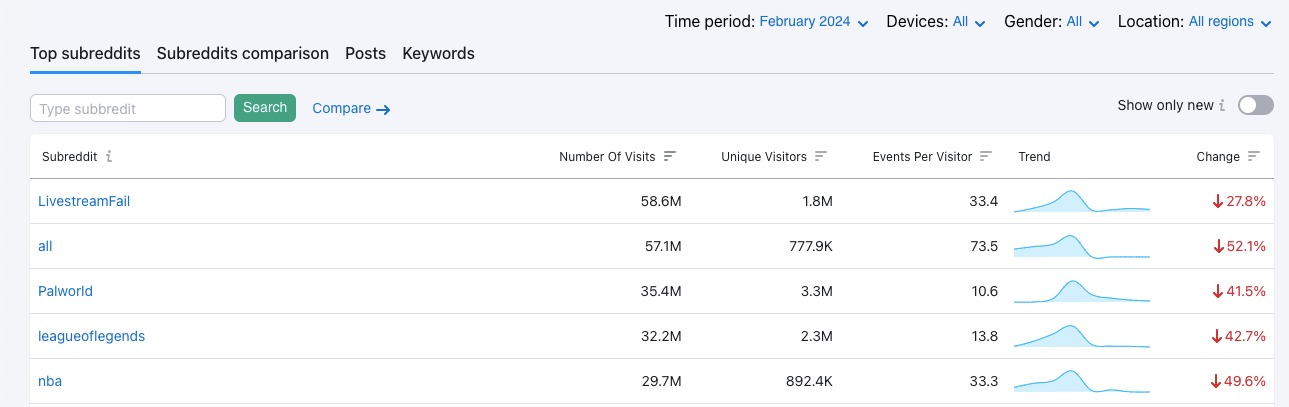The image size is (1289, 407).
Task: Open the Posts tab
Action: tap(365, 53)
